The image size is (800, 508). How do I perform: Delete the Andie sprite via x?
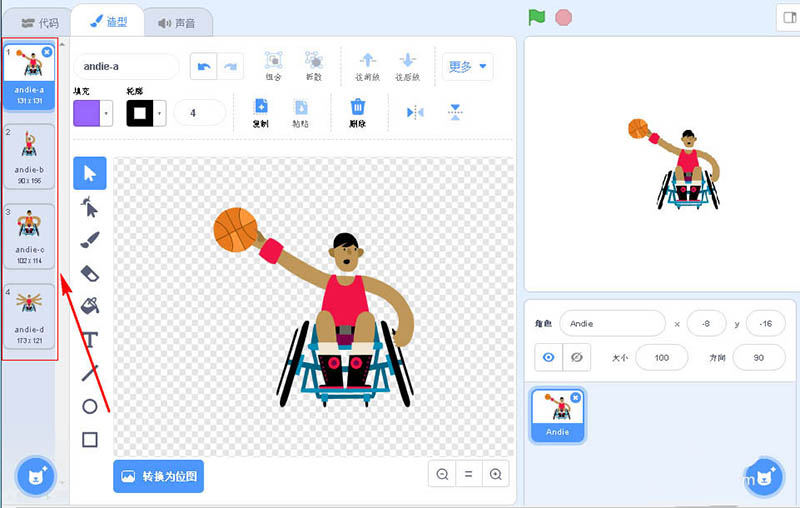pos(576,397)
